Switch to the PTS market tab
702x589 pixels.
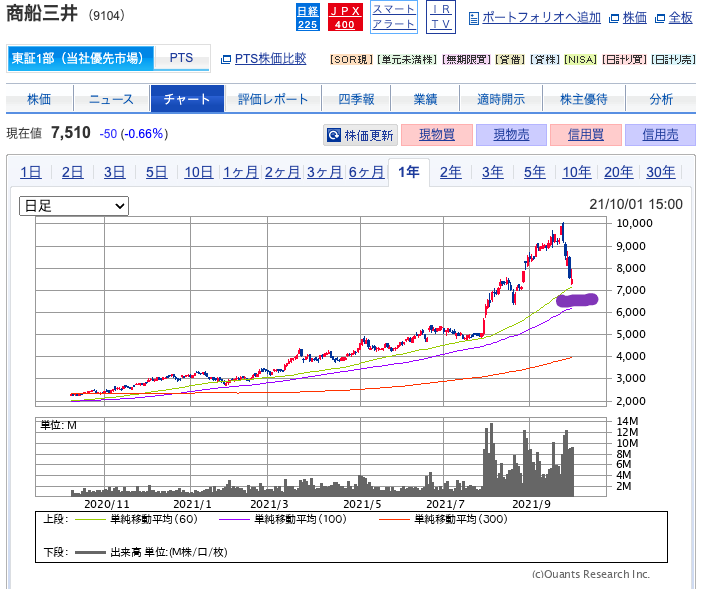[181, 58]
